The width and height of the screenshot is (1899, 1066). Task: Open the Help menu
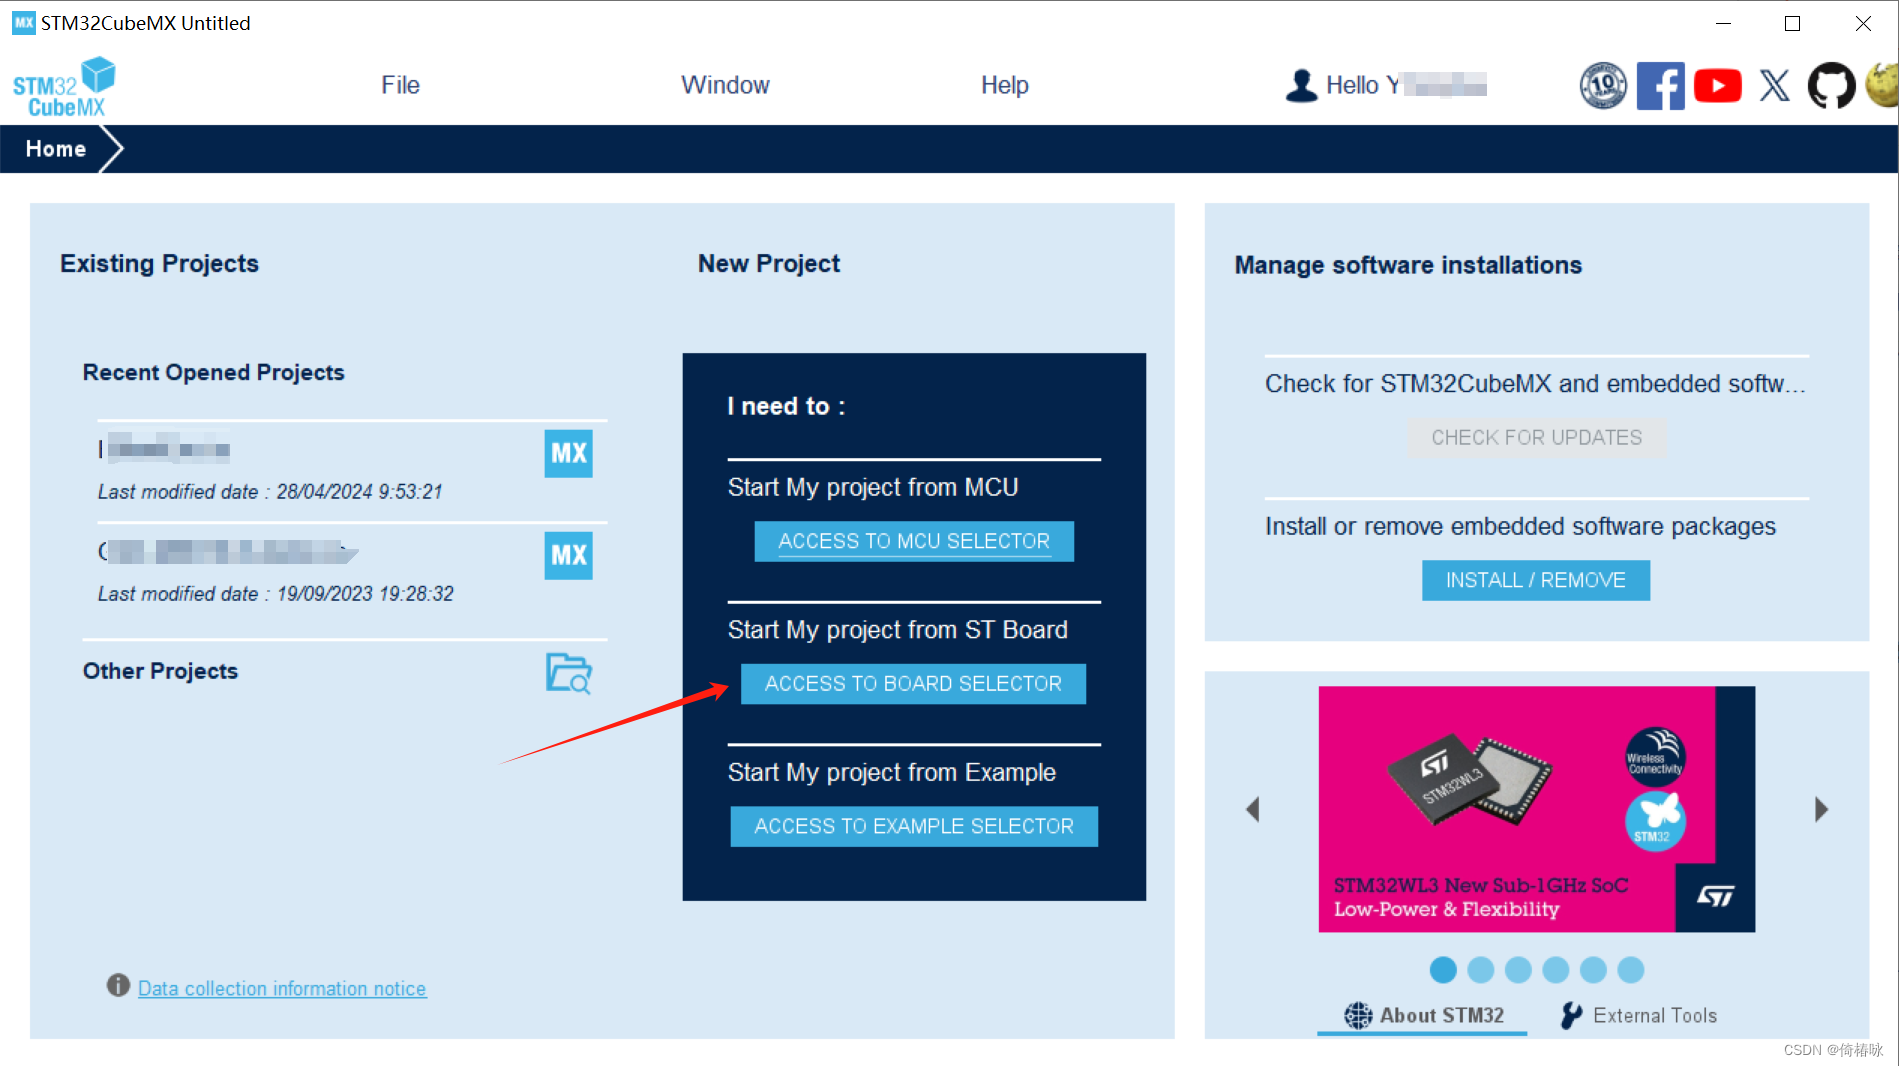pos(1004,85)
